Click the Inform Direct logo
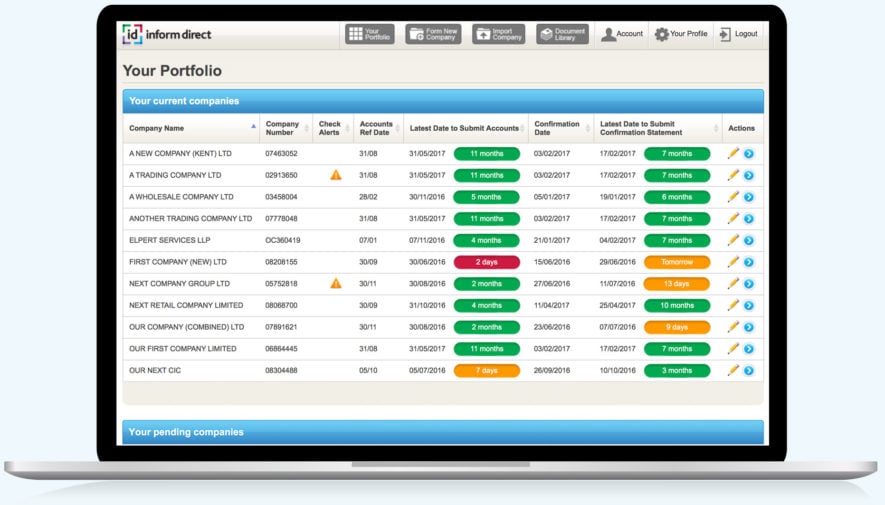Screen dimensions: 885x505 click(166, 34)
